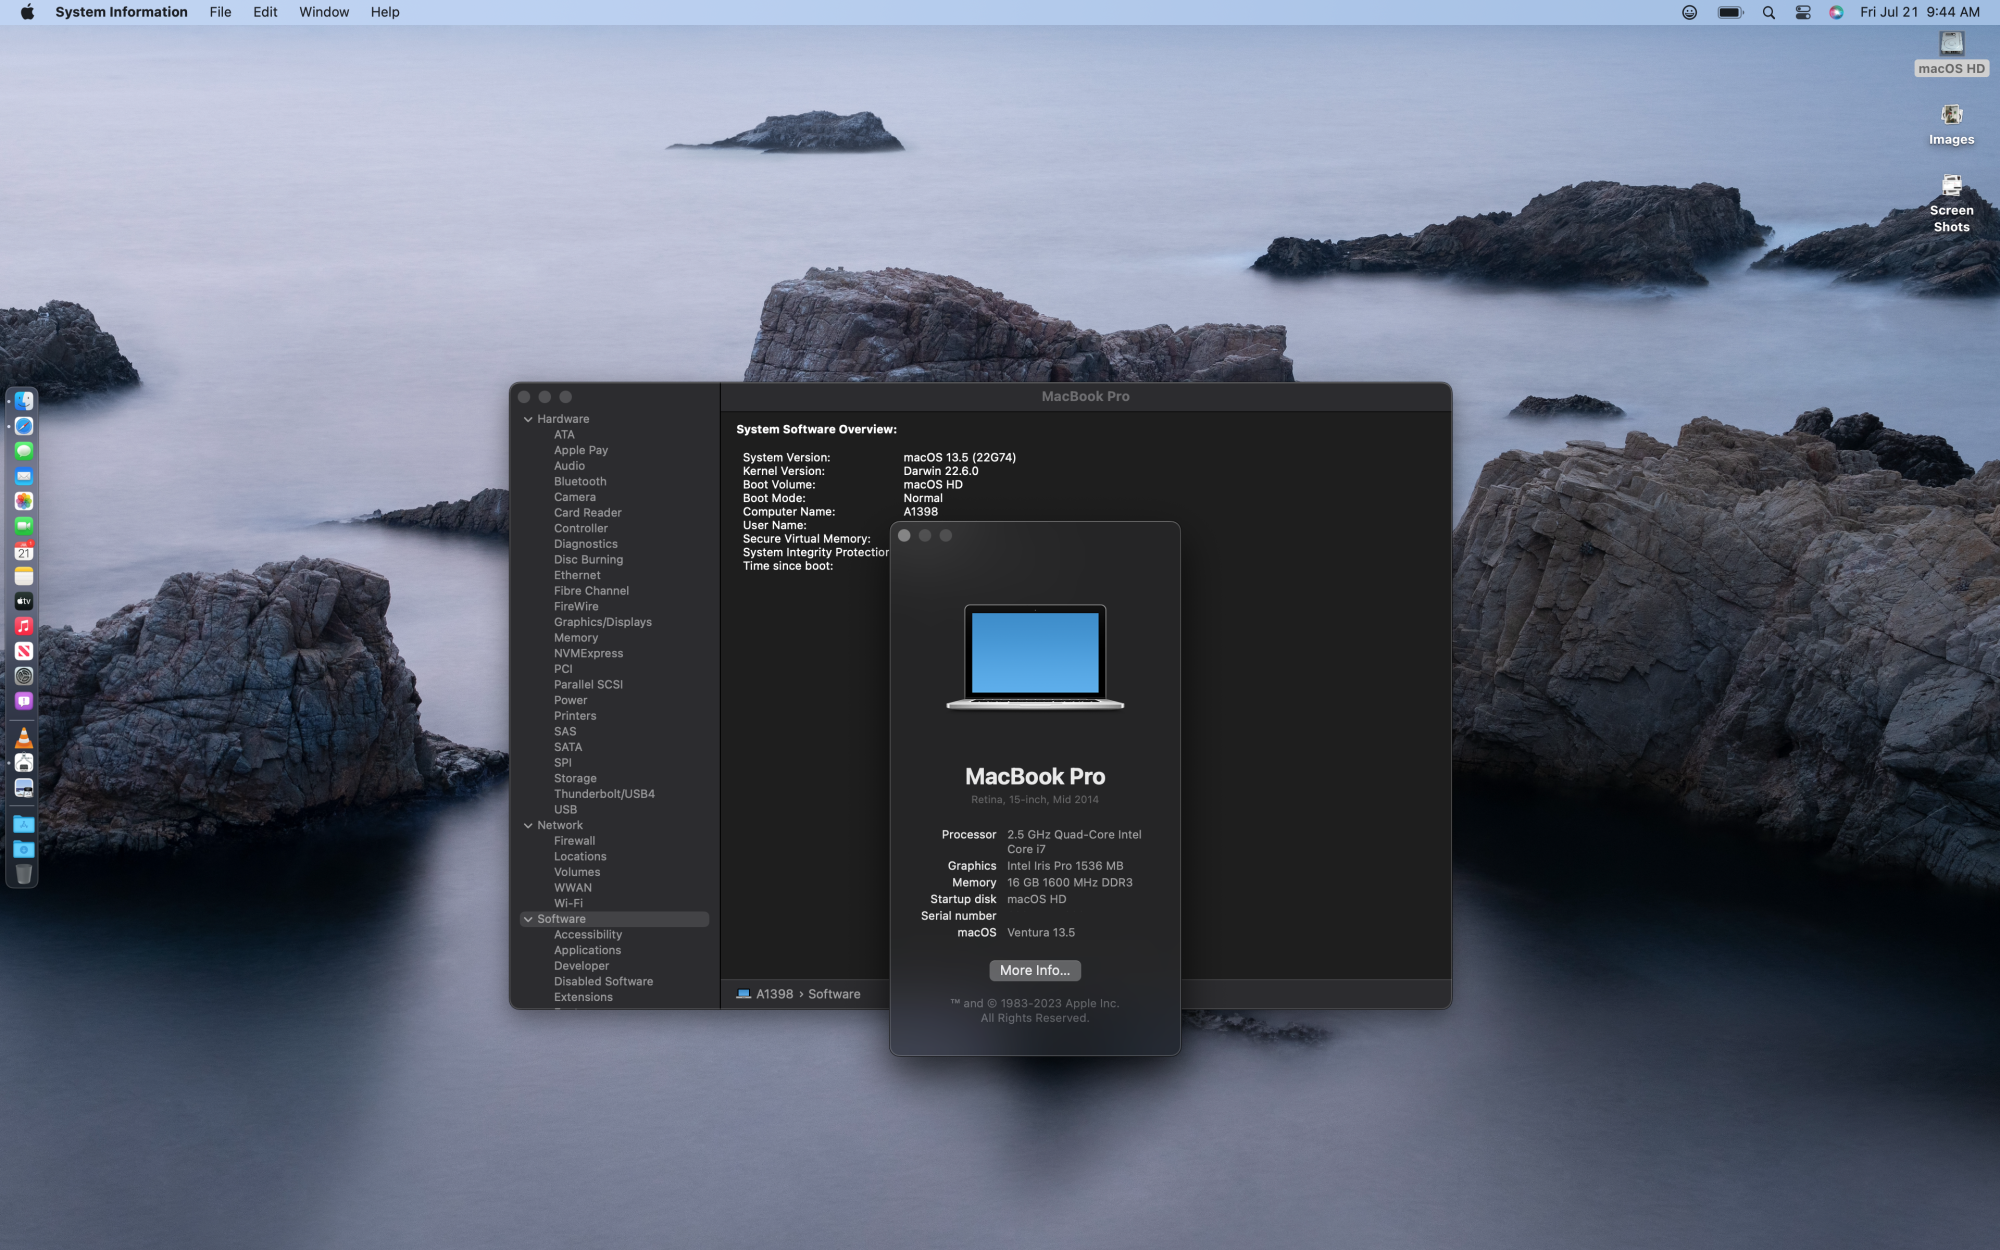Click the Siri menu bar icon

(1836, 12)
